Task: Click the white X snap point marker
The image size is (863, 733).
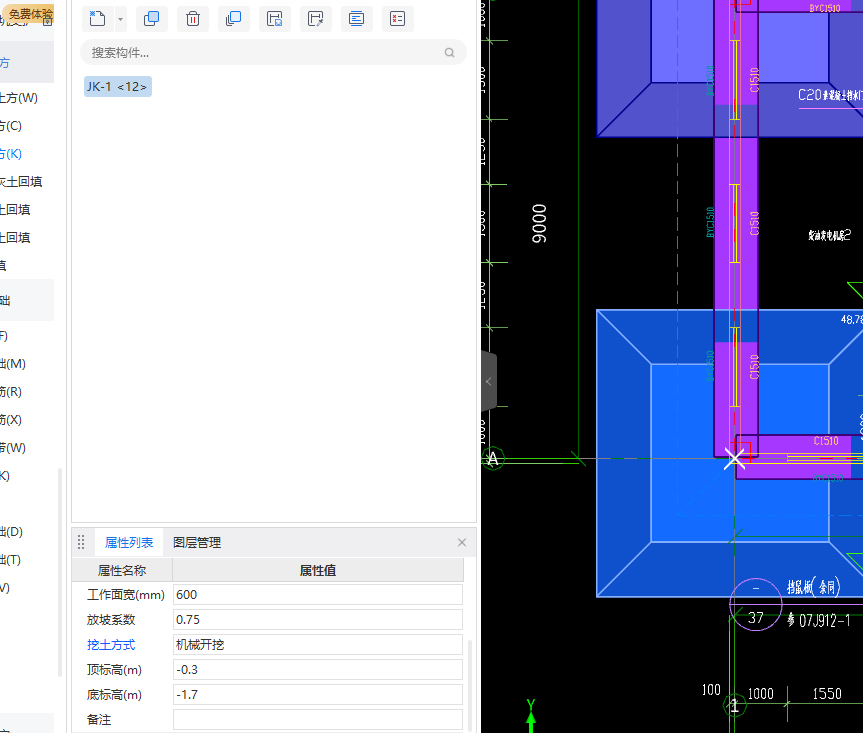Action: [734, 458]
